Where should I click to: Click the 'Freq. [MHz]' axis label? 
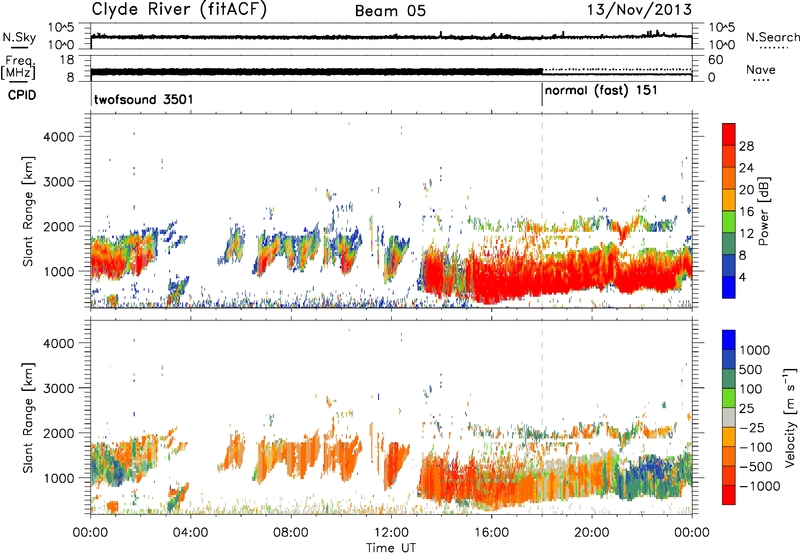coord(18,68)
